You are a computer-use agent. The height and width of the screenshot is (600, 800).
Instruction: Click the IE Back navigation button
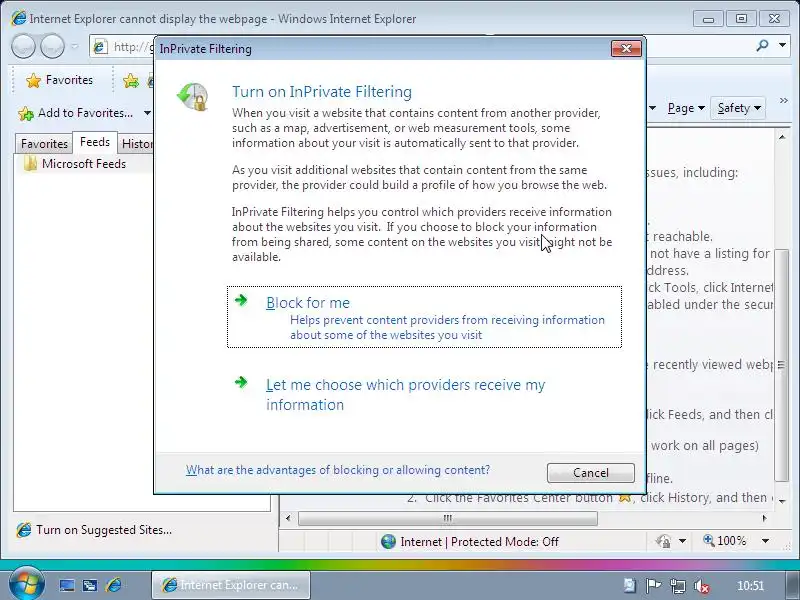pos(23,46)
